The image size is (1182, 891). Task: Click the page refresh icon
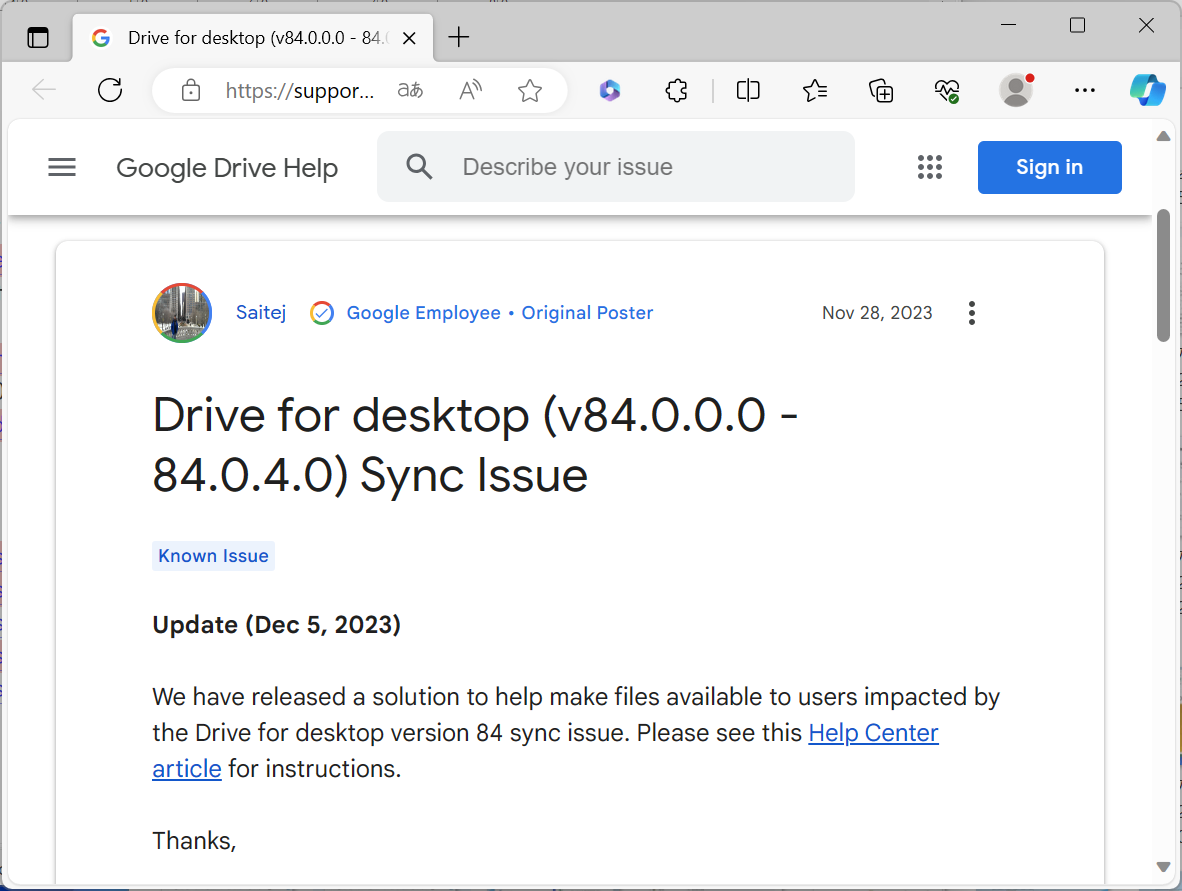110,91
